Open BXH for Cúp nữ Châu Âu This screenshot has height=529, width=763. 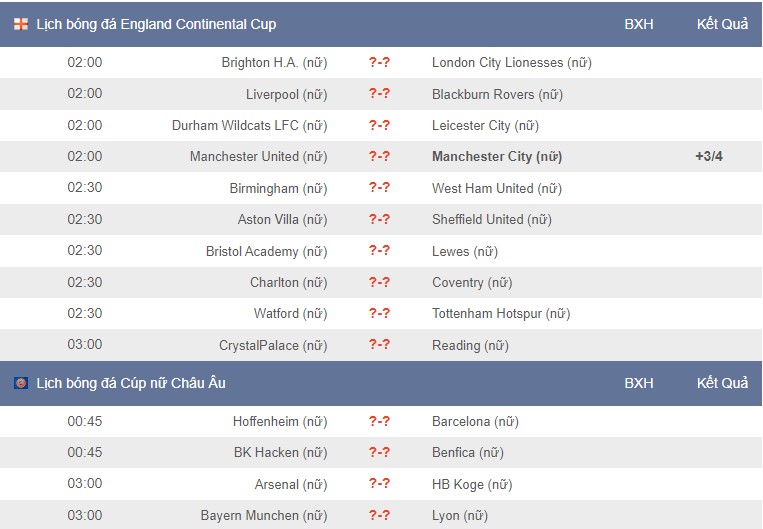(x=638, y=383)
